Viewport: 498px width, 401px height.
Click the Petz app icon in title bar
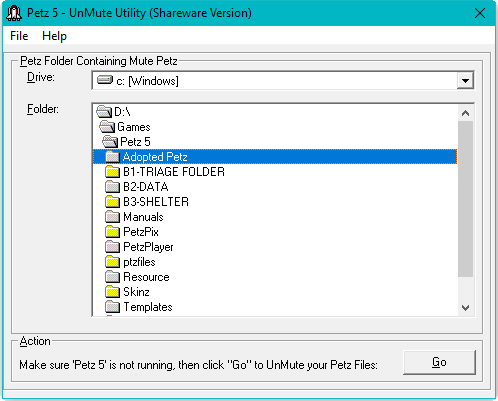pos(14,13)
